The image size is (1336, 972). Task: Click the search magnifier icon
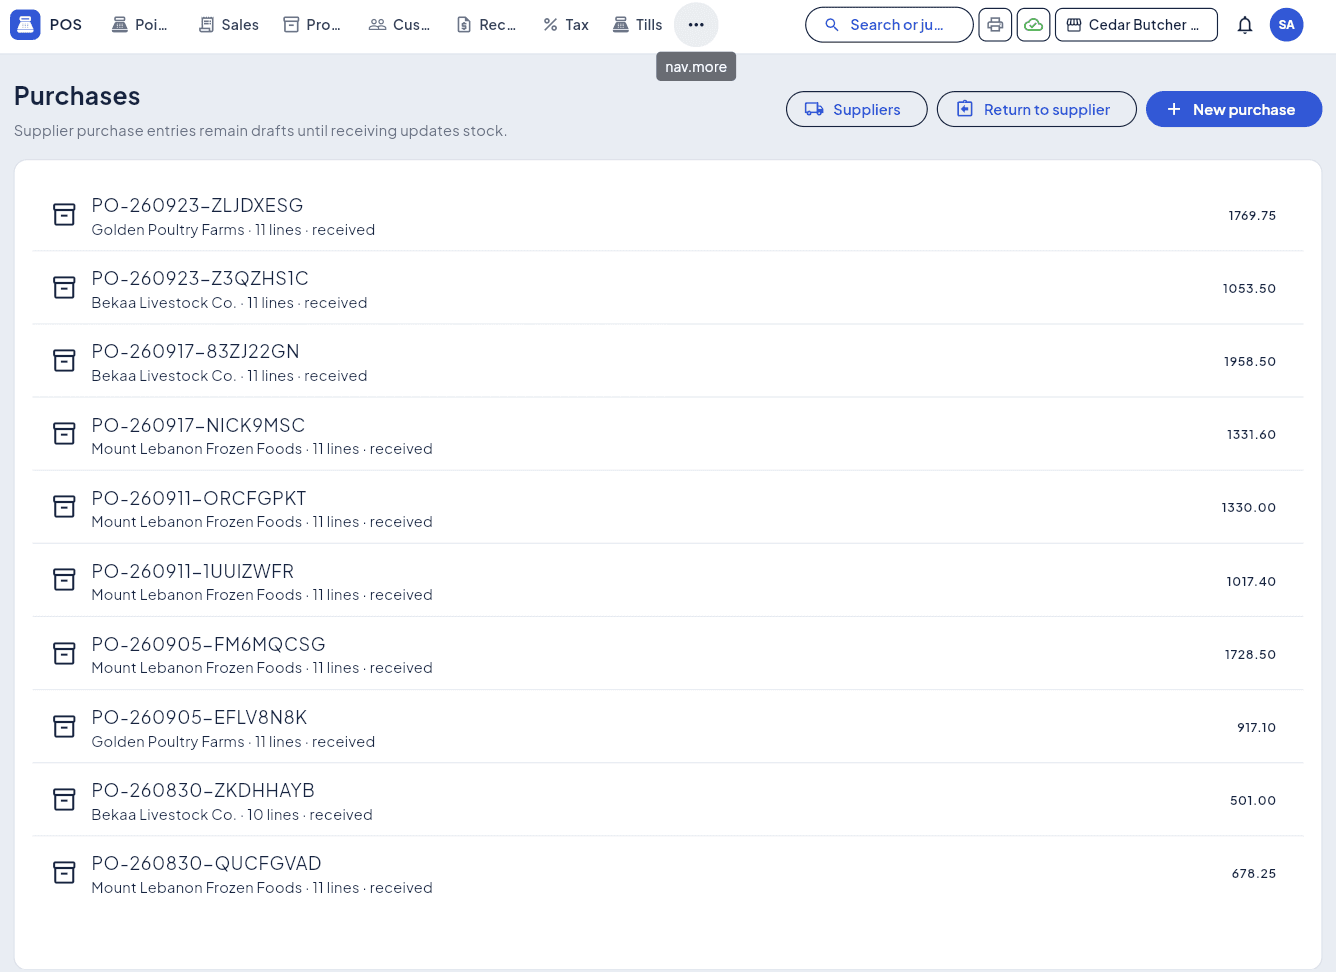(831, 25)
